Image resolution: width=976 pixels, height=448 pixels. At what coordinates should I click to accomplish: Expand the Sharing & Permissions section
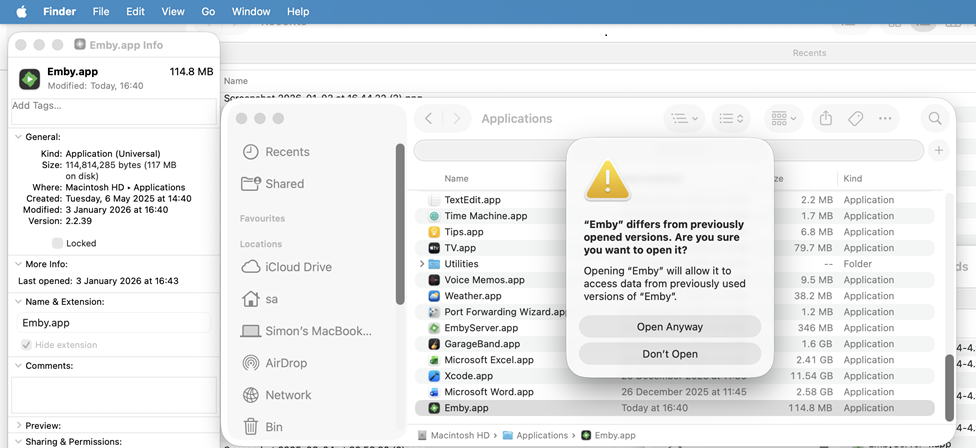tap(17, 442)
